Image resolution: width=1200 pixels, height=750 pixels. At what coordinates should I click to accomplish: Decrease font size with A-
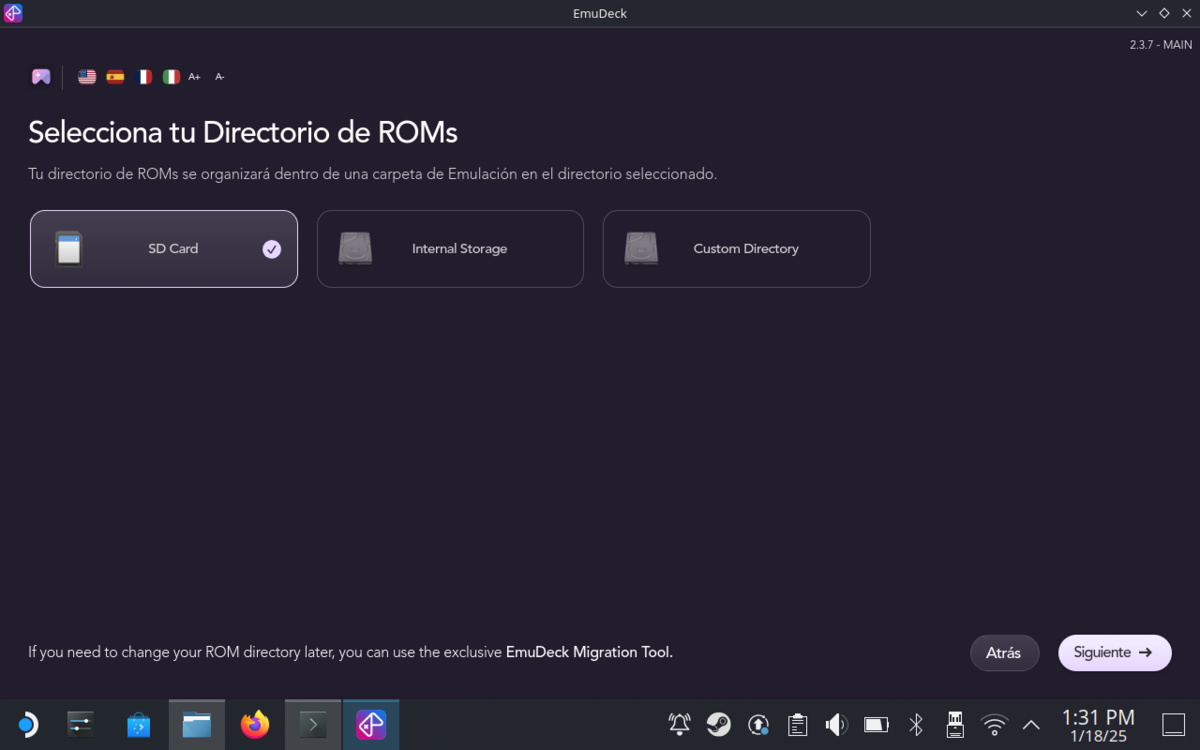coord(220,77)
